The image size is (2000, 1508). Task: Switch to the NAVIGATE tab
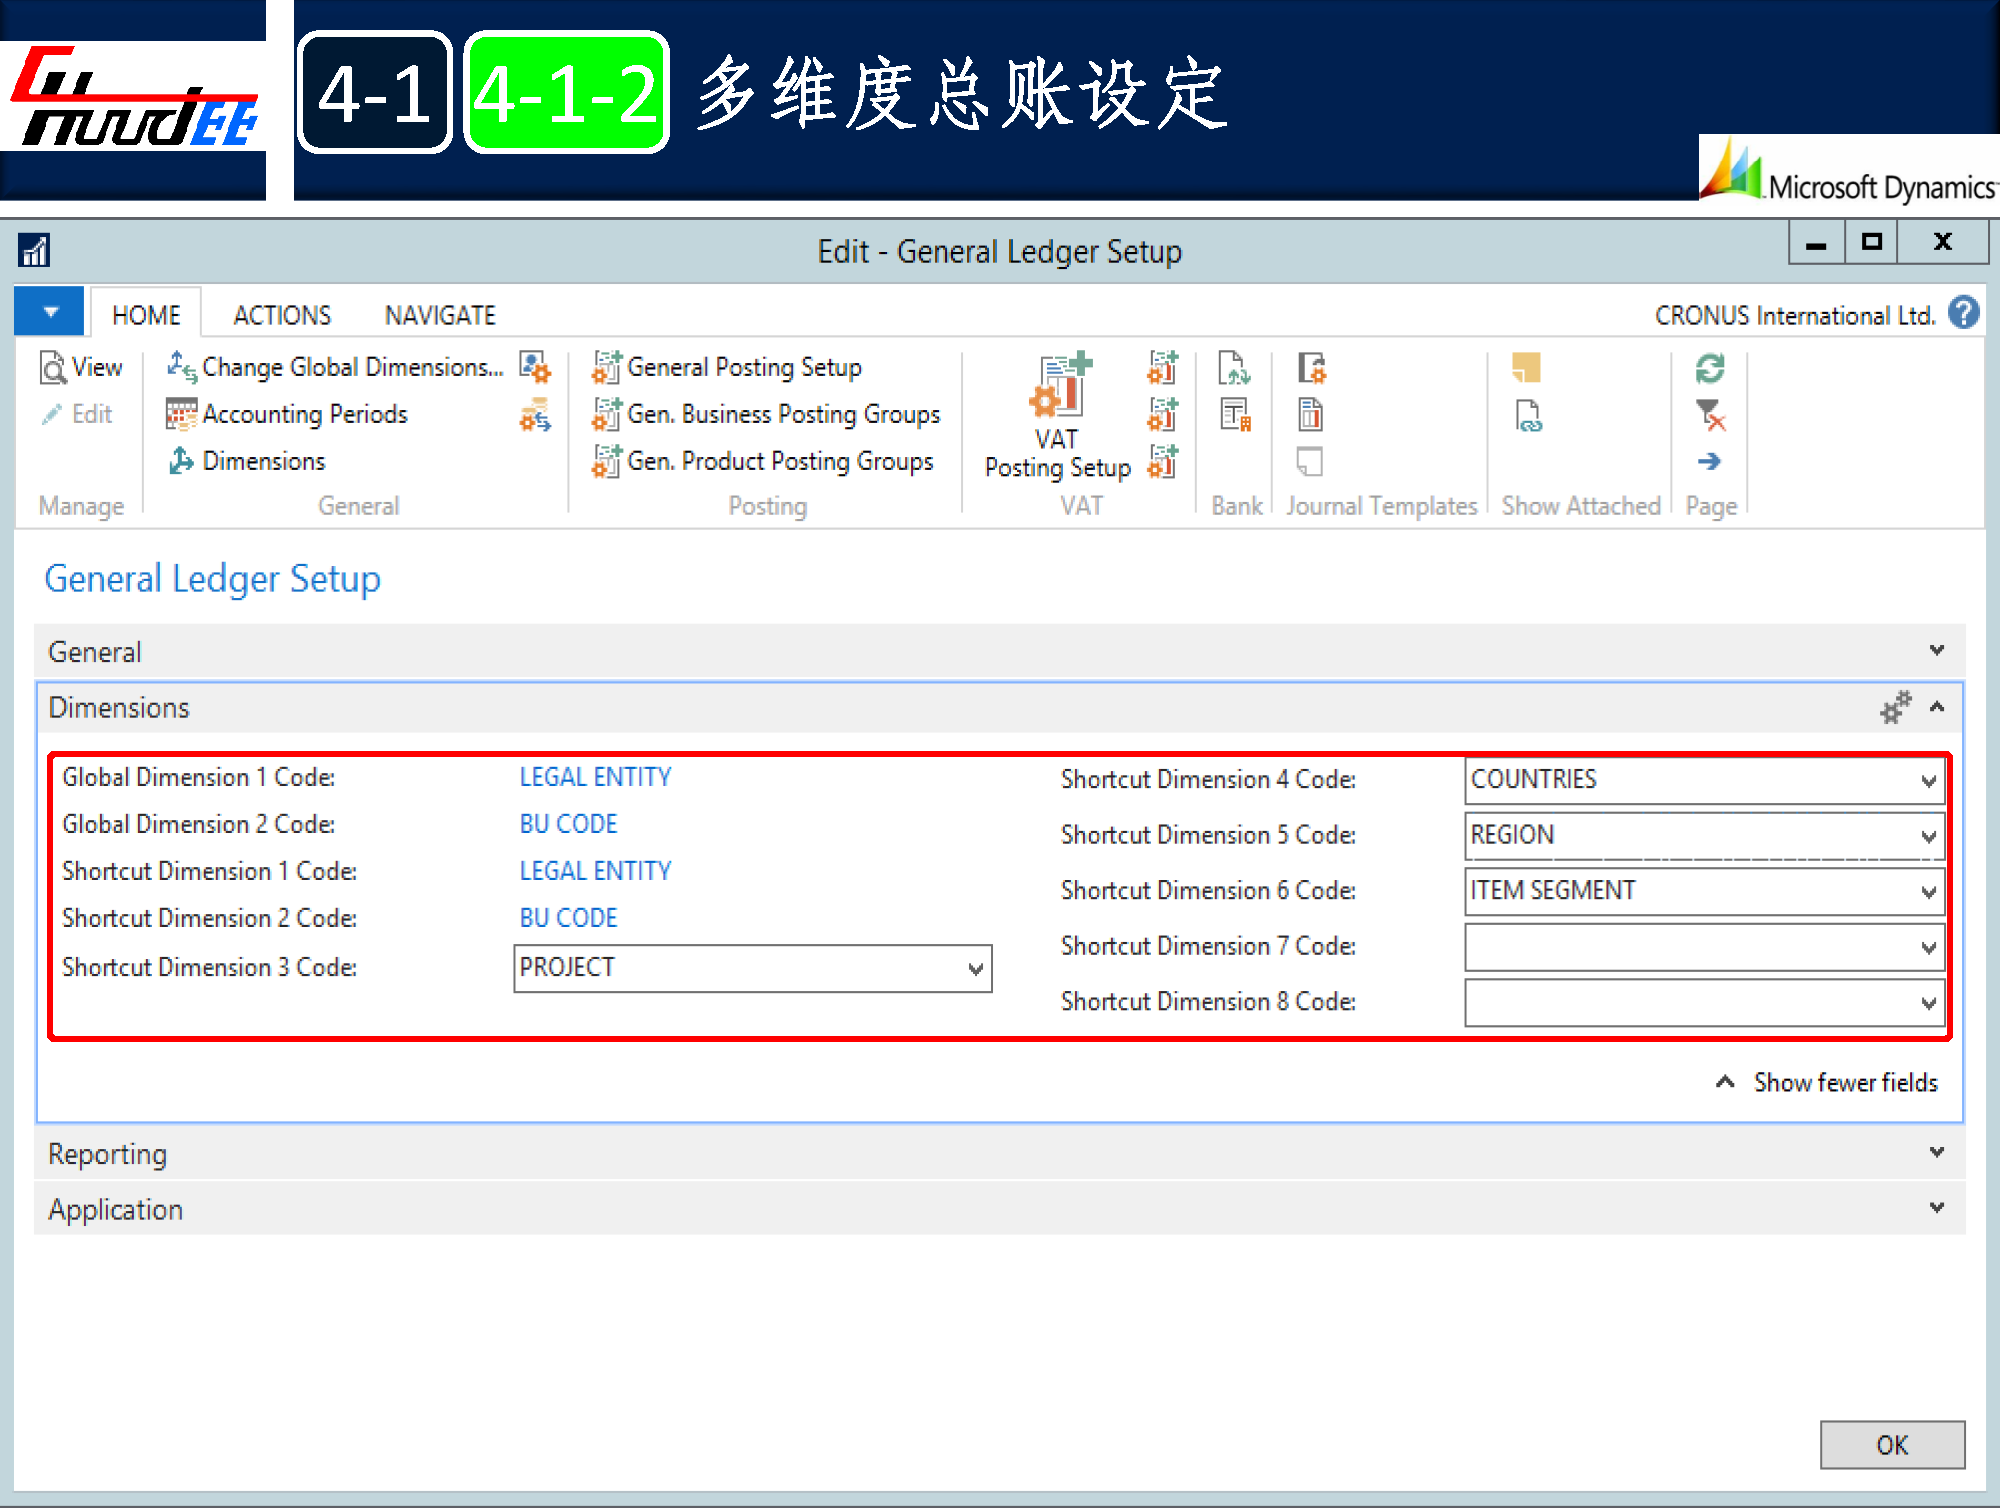coord(440,316)
